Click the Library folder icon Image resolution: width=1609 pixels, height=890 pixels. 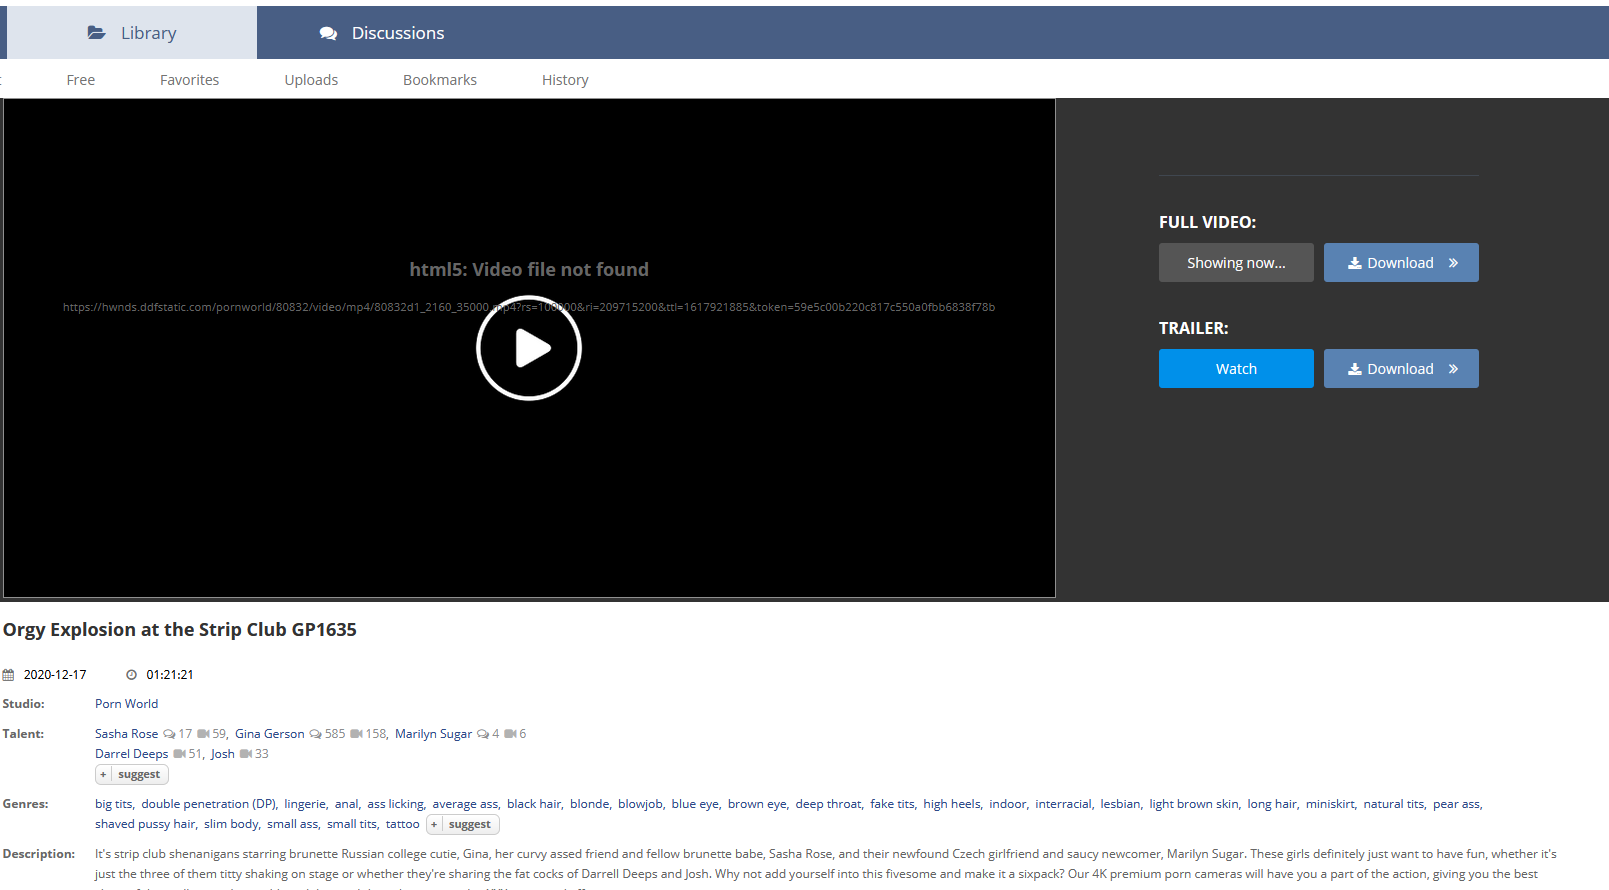coord(96,33)
